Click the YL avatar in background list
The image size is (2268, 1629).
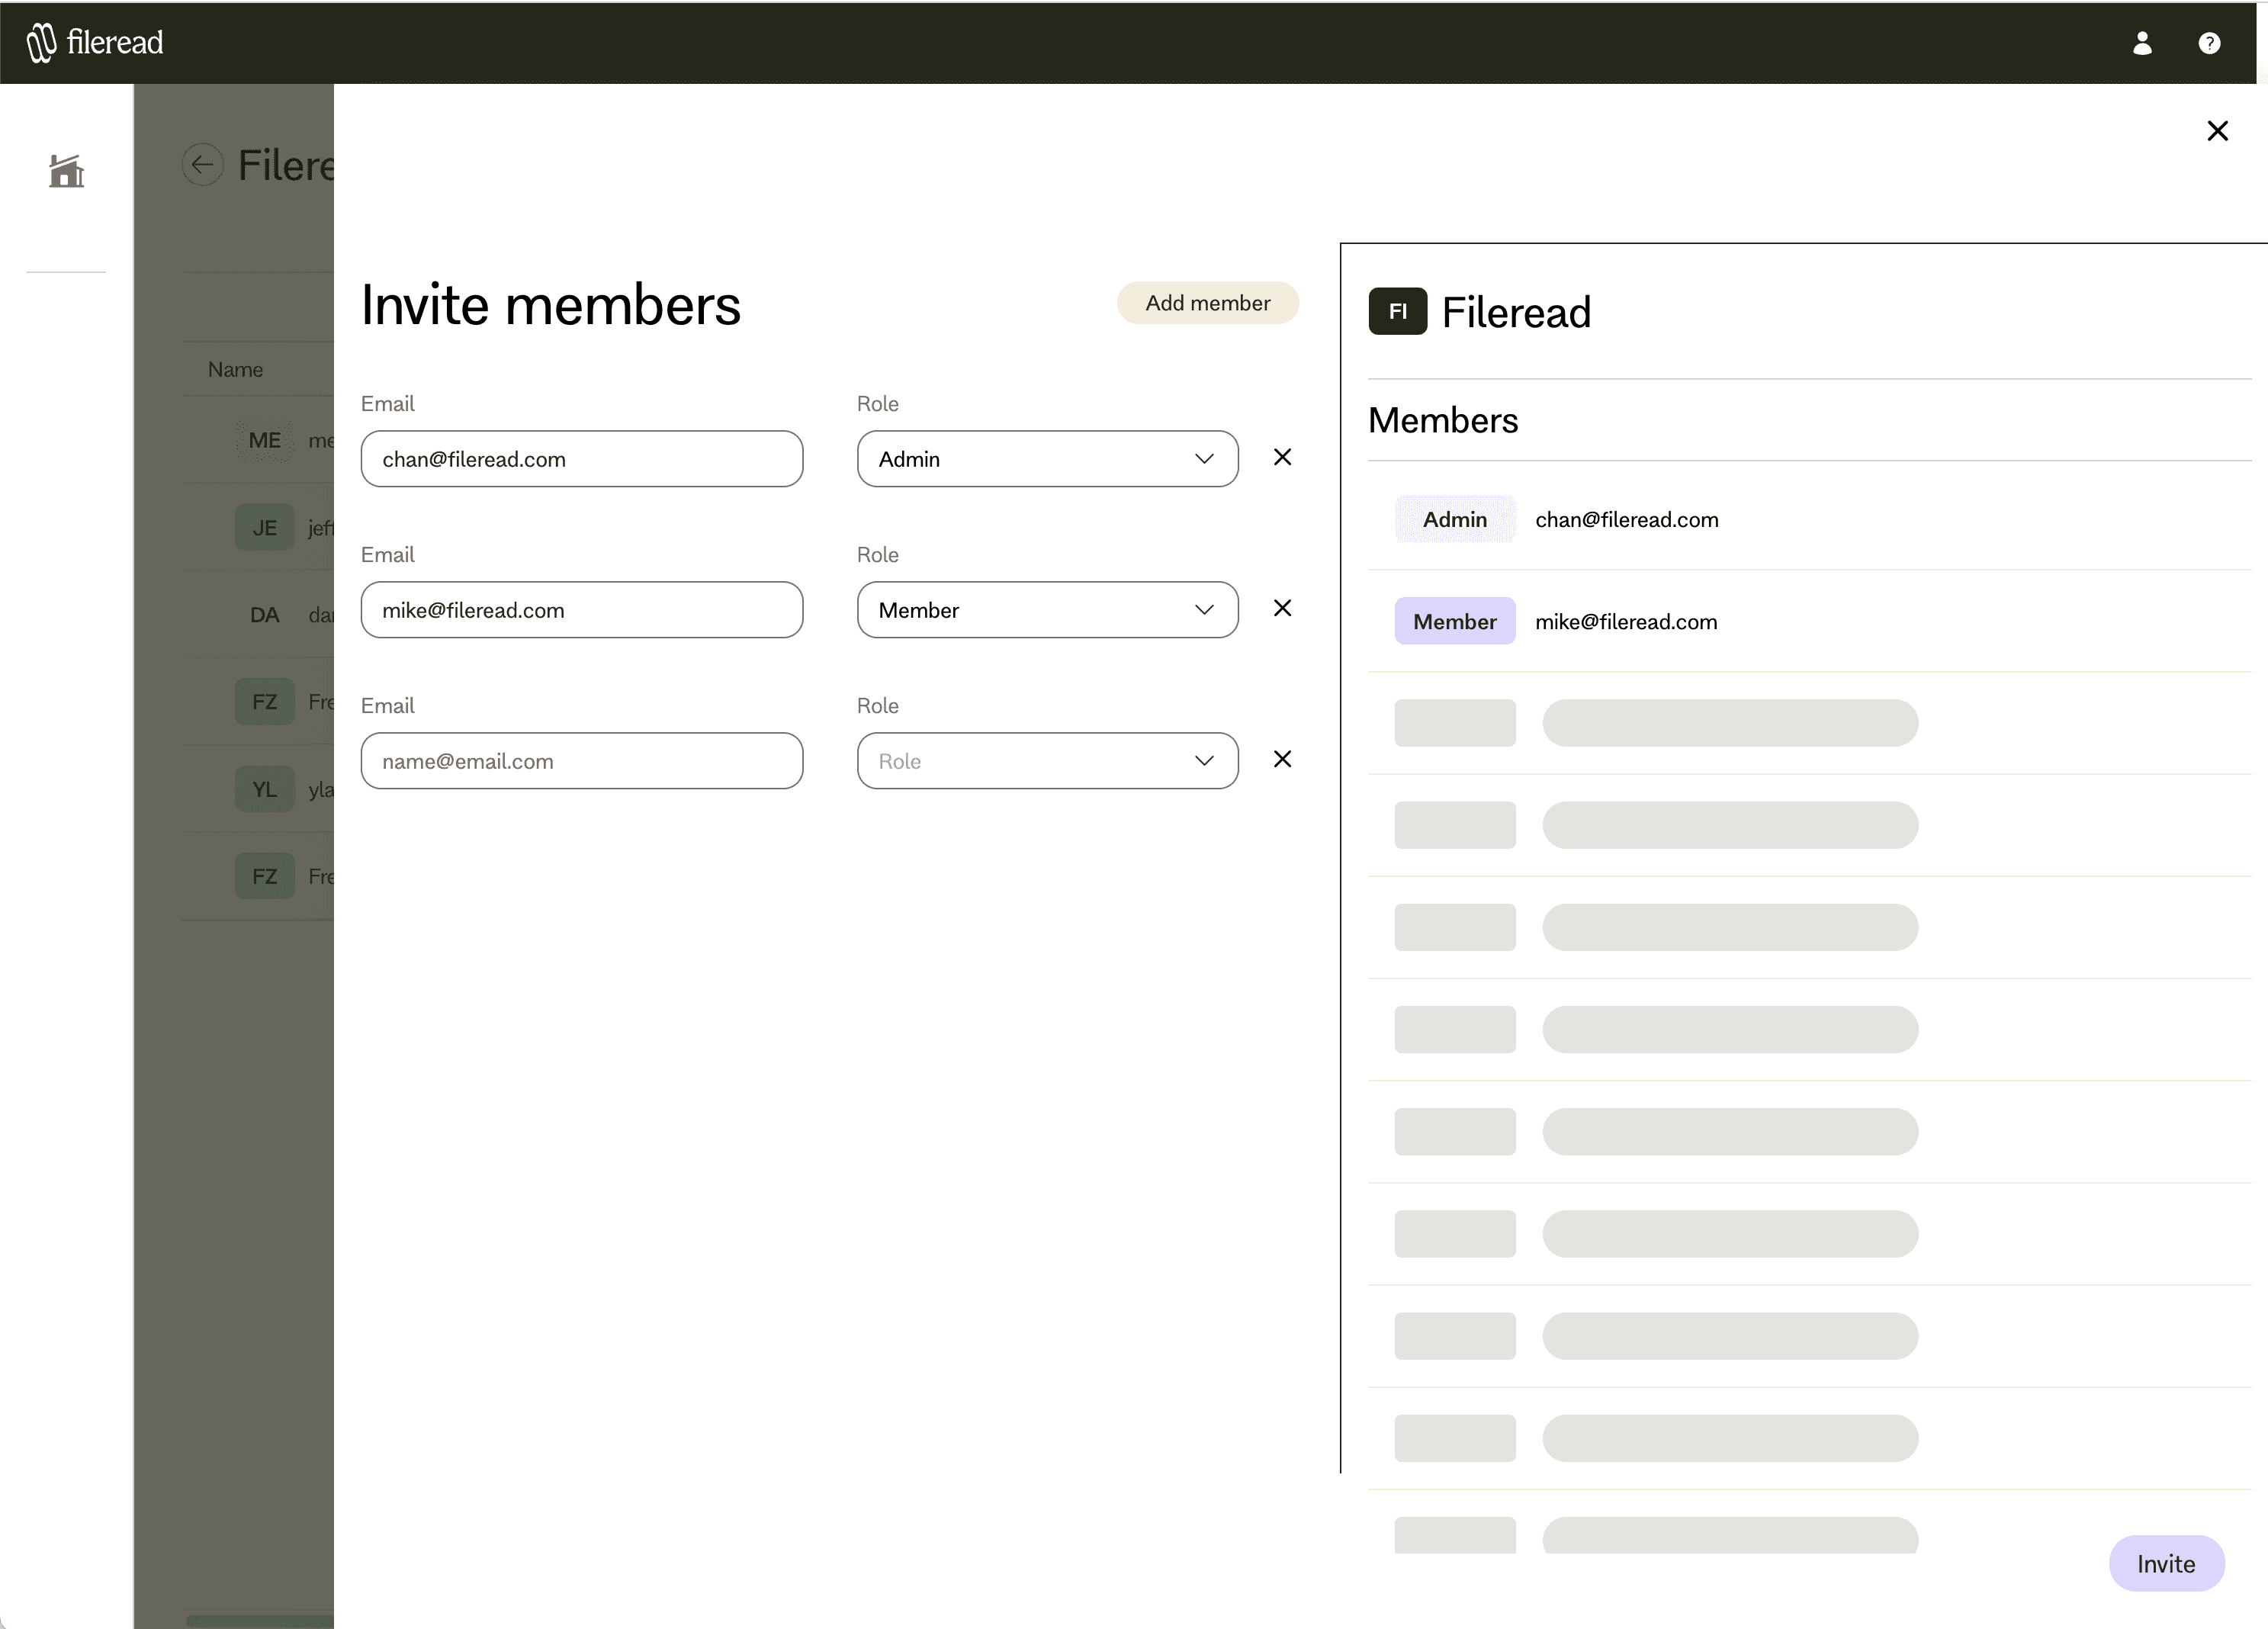coord(265,790)
